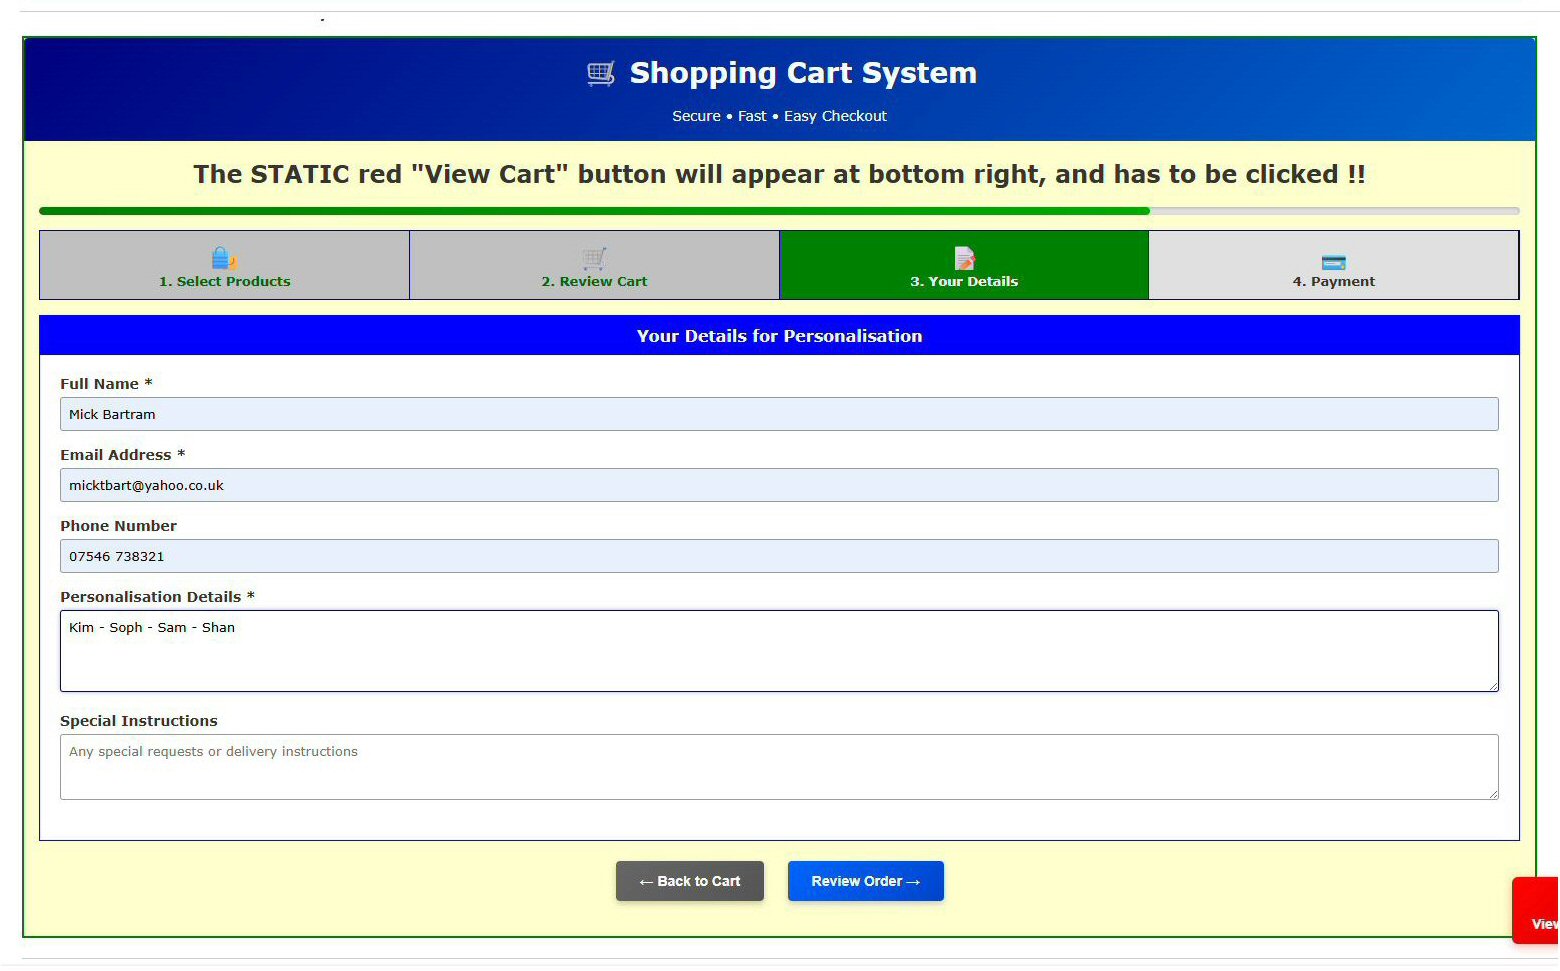Select the Phone Number input box
Screen dimensions: 1560x971
[778, 556]
